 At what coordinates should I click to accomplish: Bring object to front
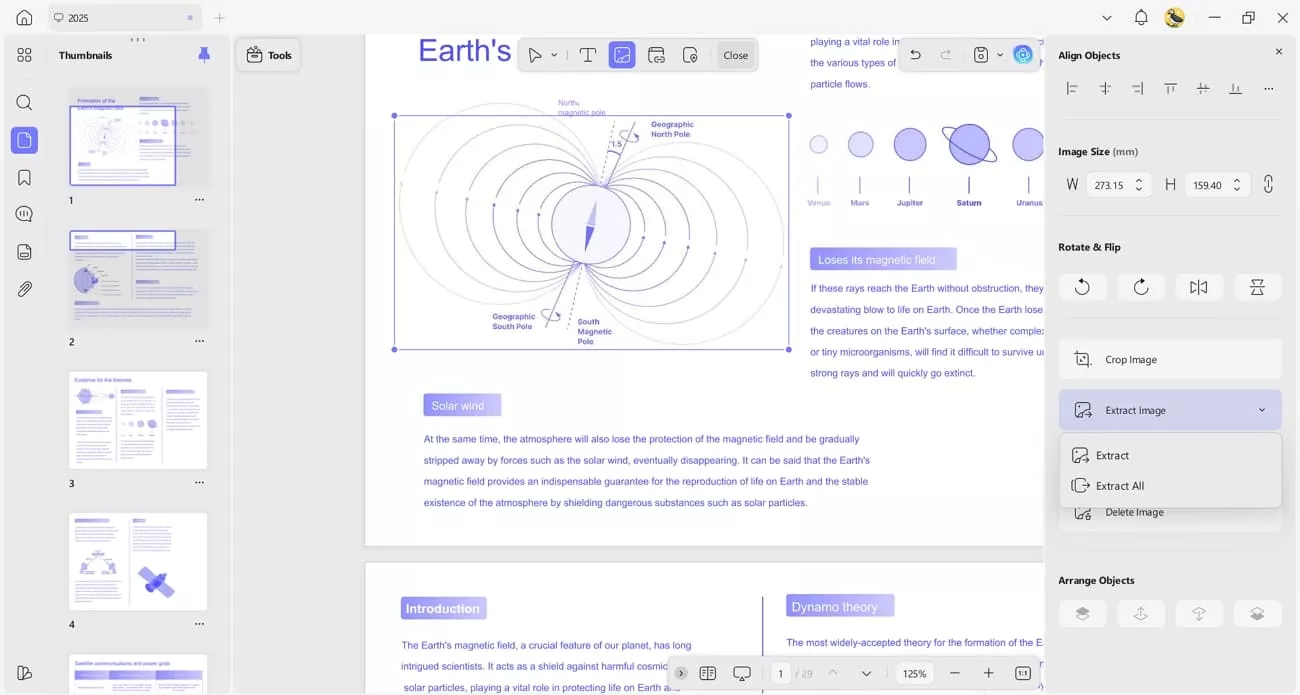(x=1082, y=614)
